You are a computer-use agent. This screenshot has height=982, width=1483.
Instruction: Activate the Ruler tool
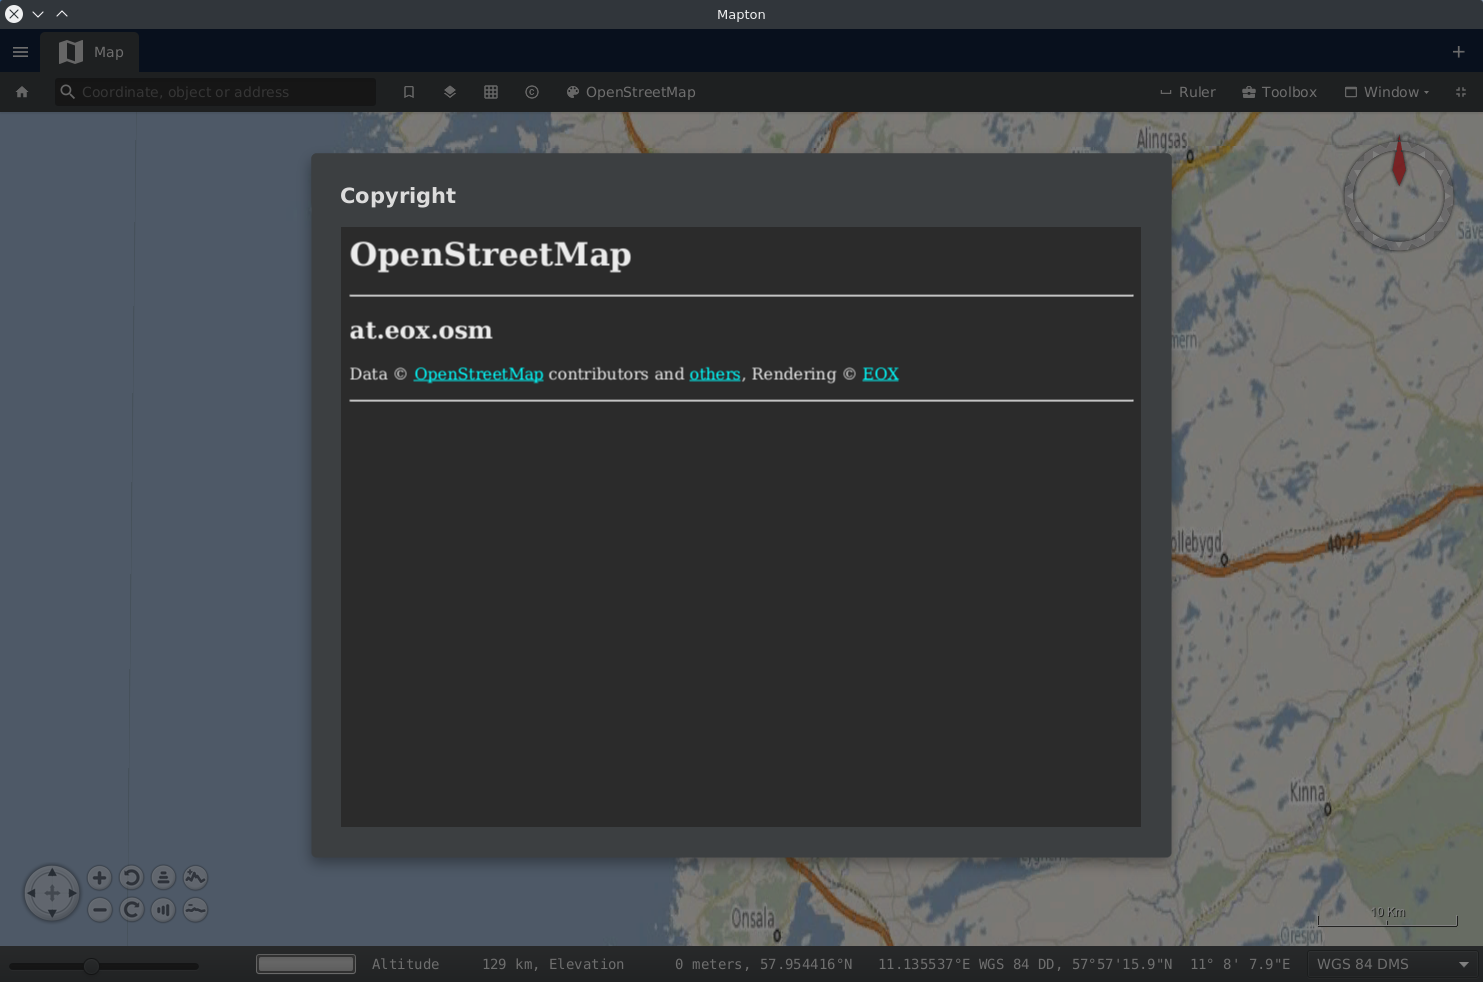click(1188, 92)
